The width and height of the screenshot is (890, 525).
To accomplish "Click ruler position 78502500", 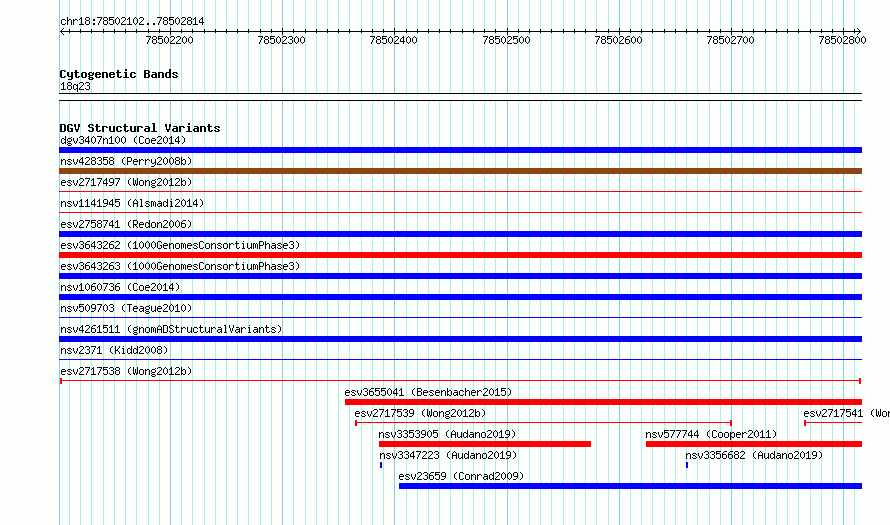I will point(506,40).
